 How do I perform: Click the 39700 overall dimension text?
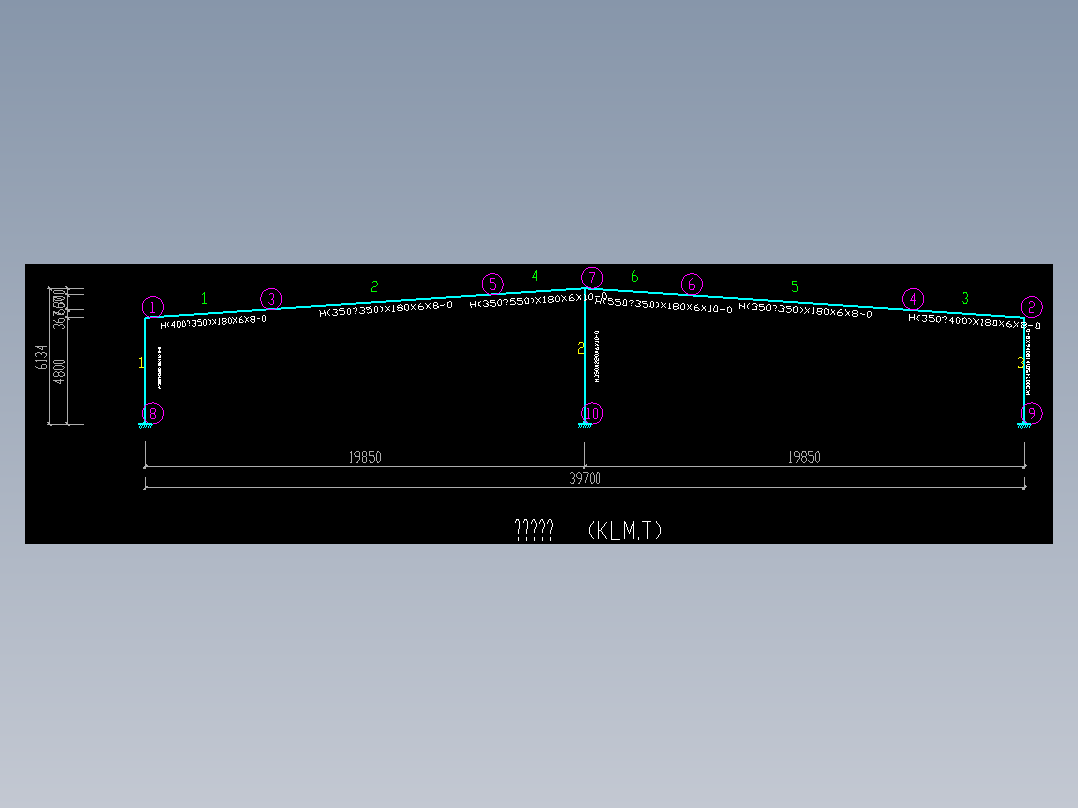point(585,479)
